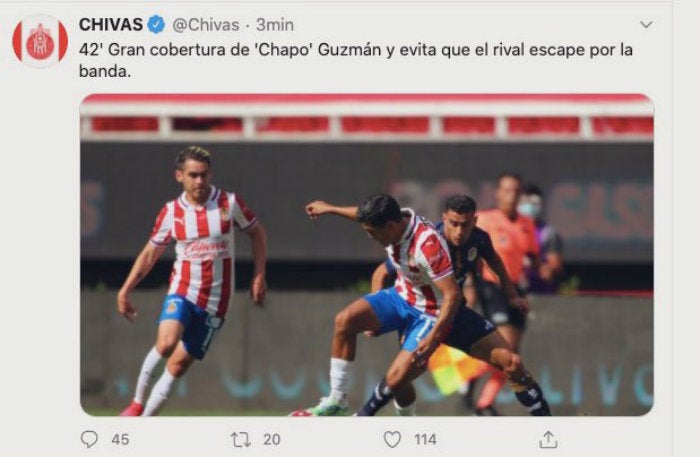Open the Chivas profile avatar
700x457 pixels.
(40, 42)
